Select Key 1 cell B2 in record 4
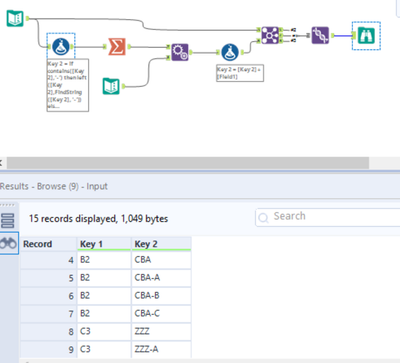 [104, 260]
